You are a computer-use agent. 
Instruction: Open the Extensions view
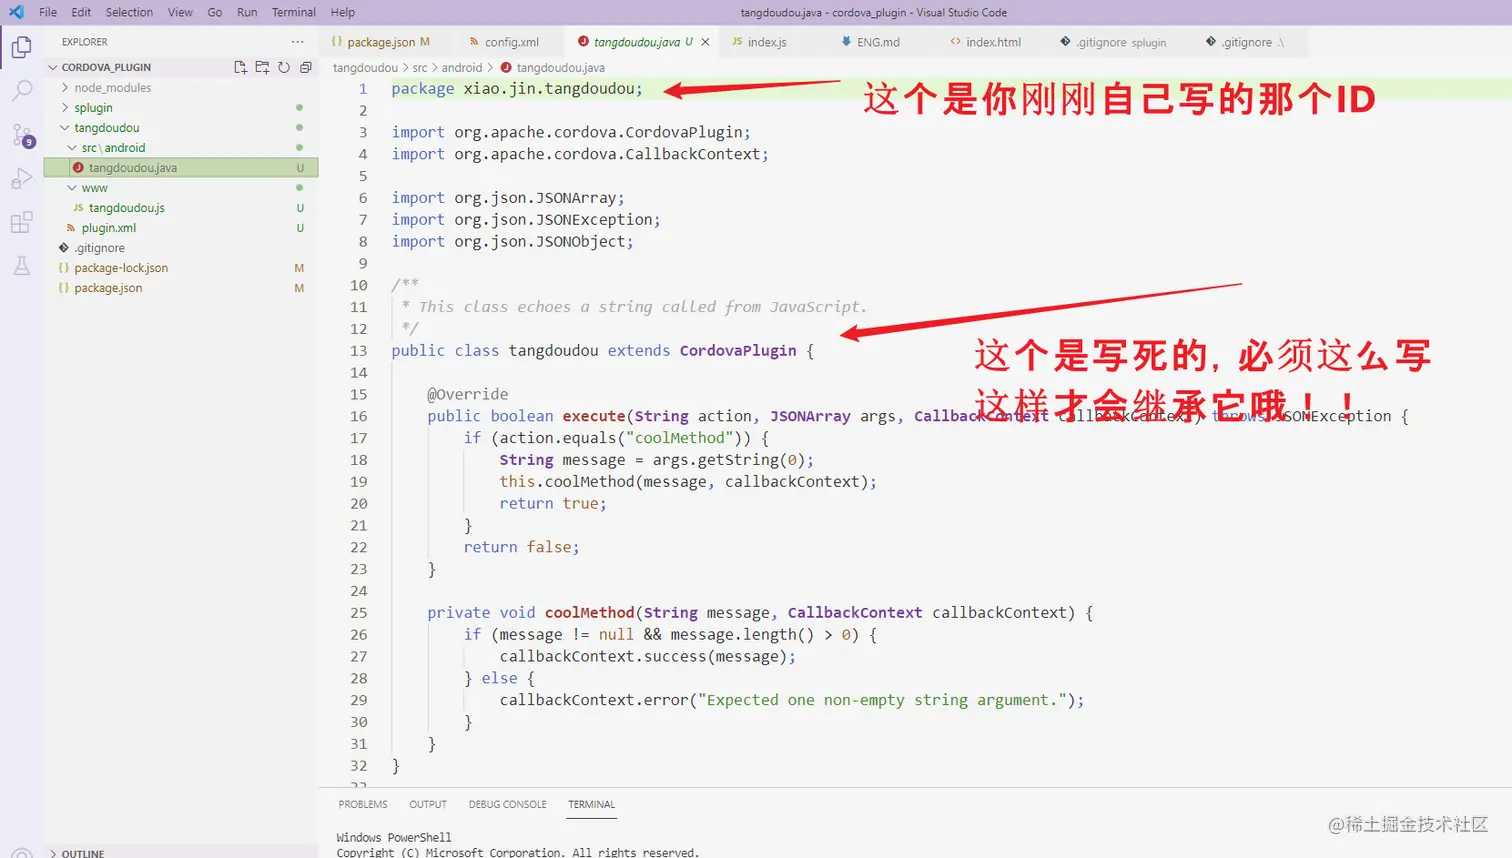pyautogui.click(x=21, y=222)
